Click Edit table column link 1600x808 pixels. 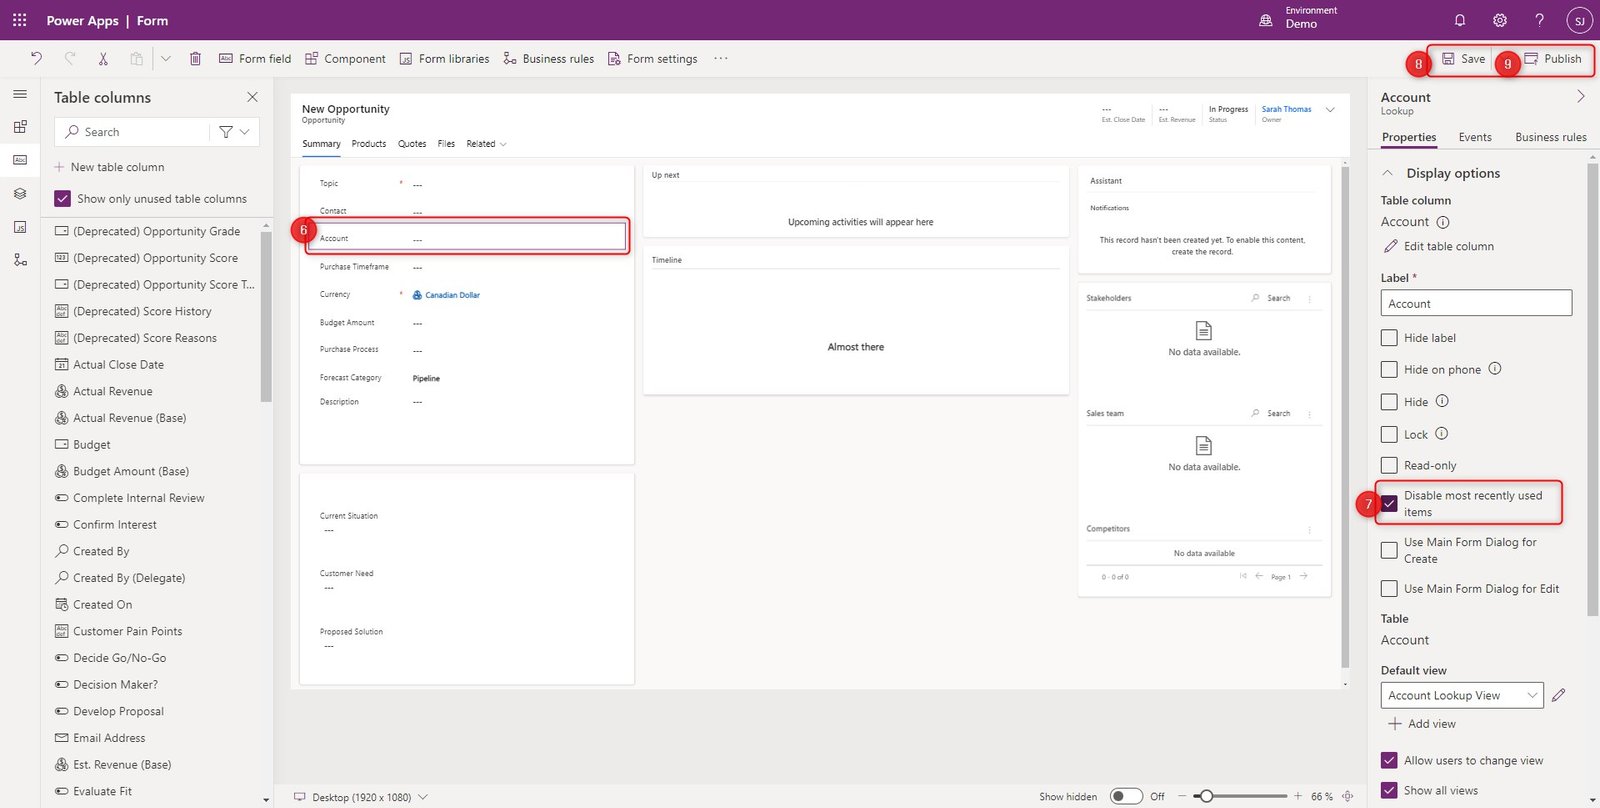(x=1439, y=246)
